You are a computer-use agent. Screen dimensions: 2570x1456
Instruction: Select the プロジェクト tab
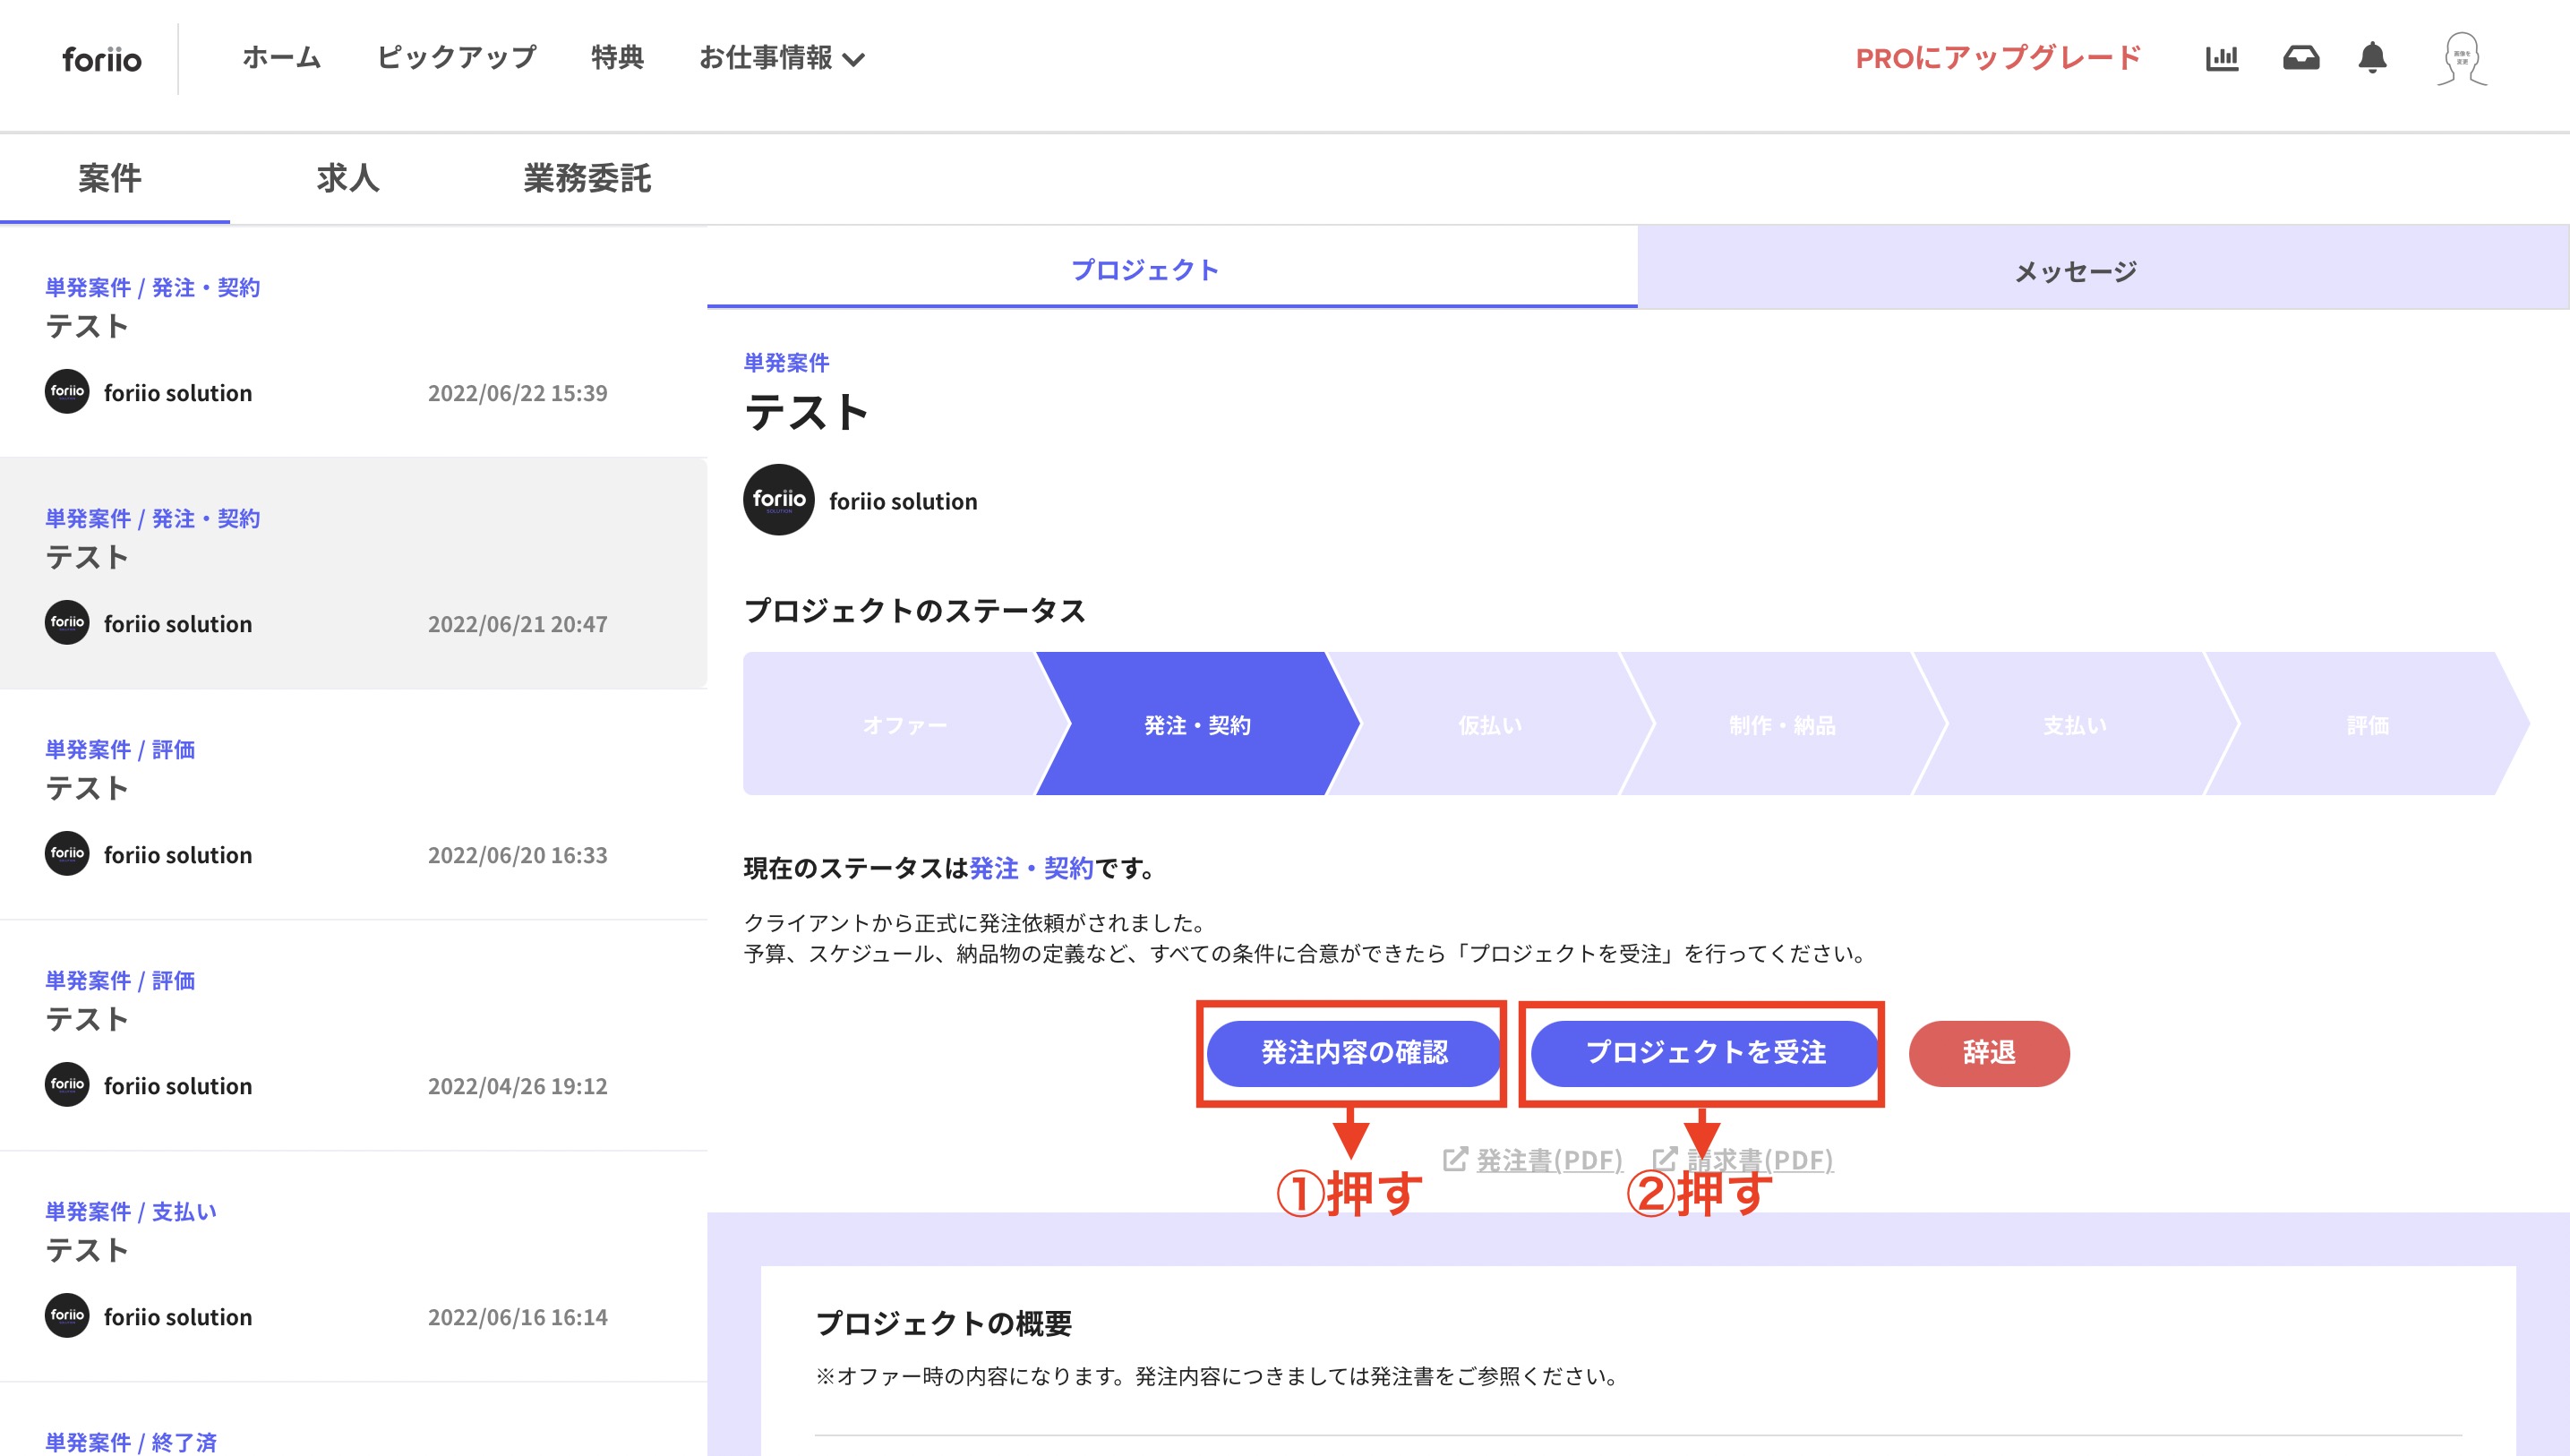click(1172, 268)
